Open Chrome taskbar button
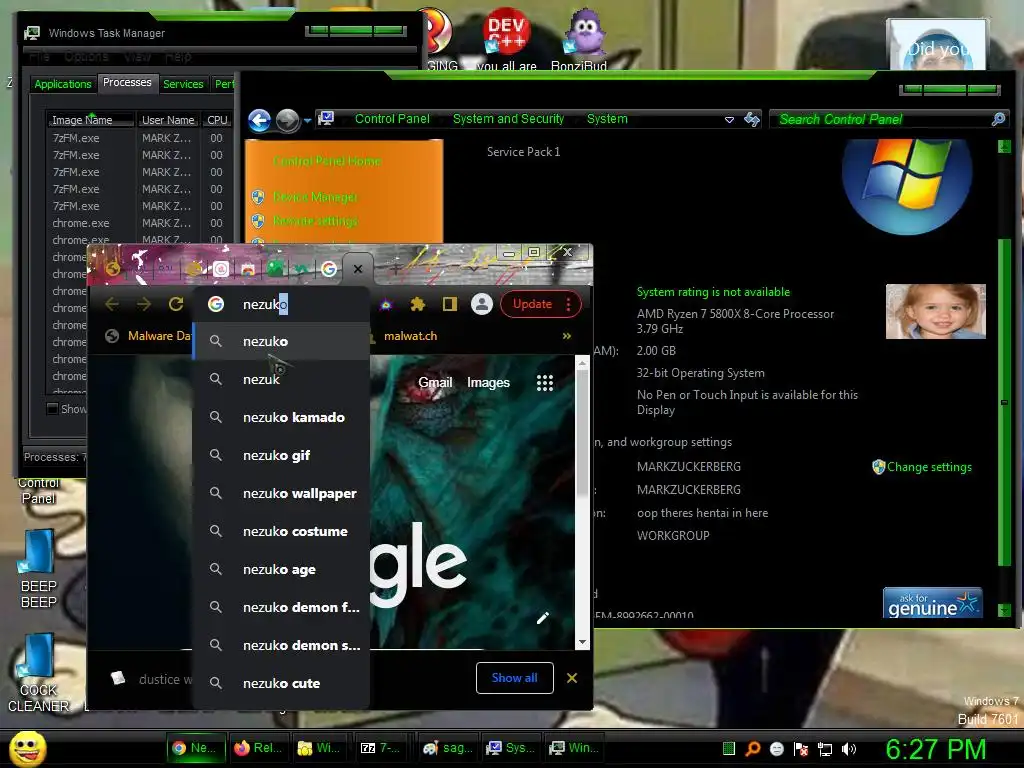 196,748
